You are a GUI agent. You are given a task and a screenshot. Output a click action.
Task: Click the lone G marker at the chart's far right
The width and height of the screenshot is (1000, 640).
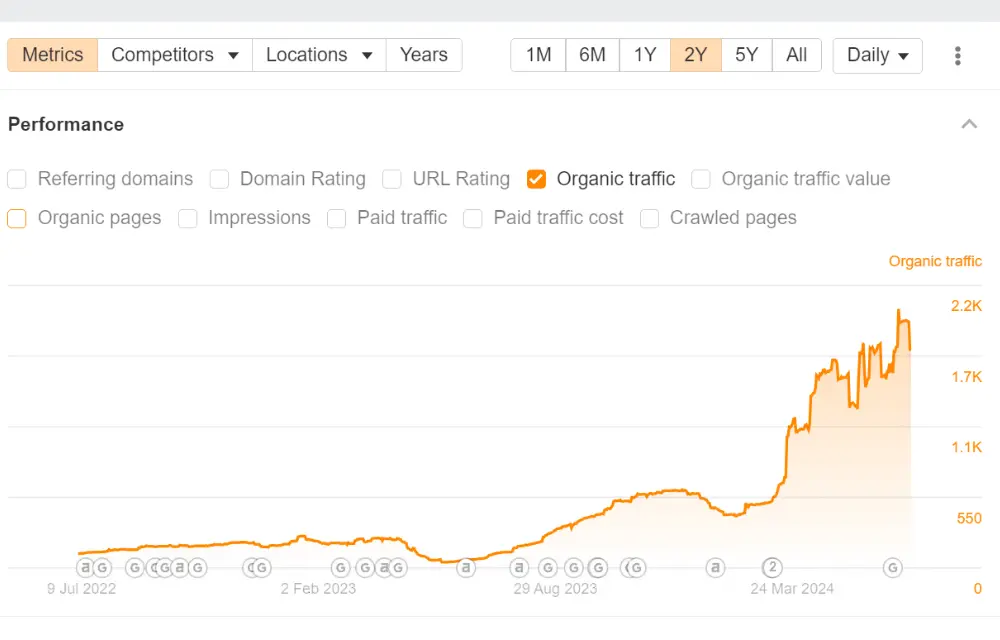click(891, 567)
